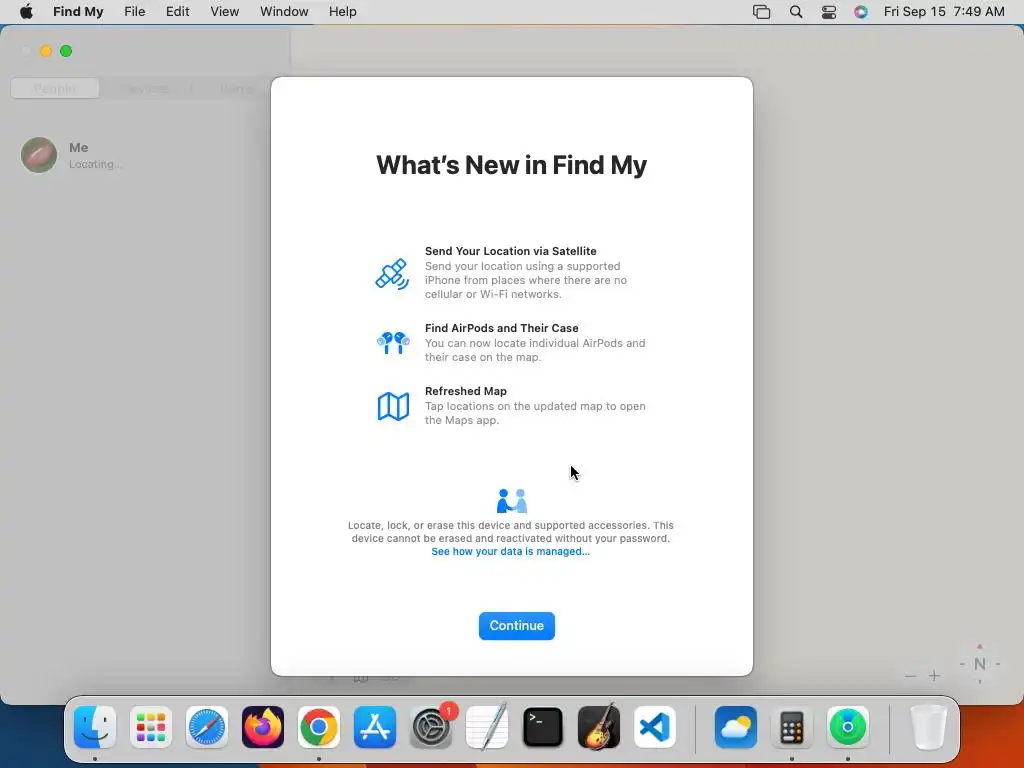Click the Stage Manager windows icon in menu bar

[x=761, y=12]
